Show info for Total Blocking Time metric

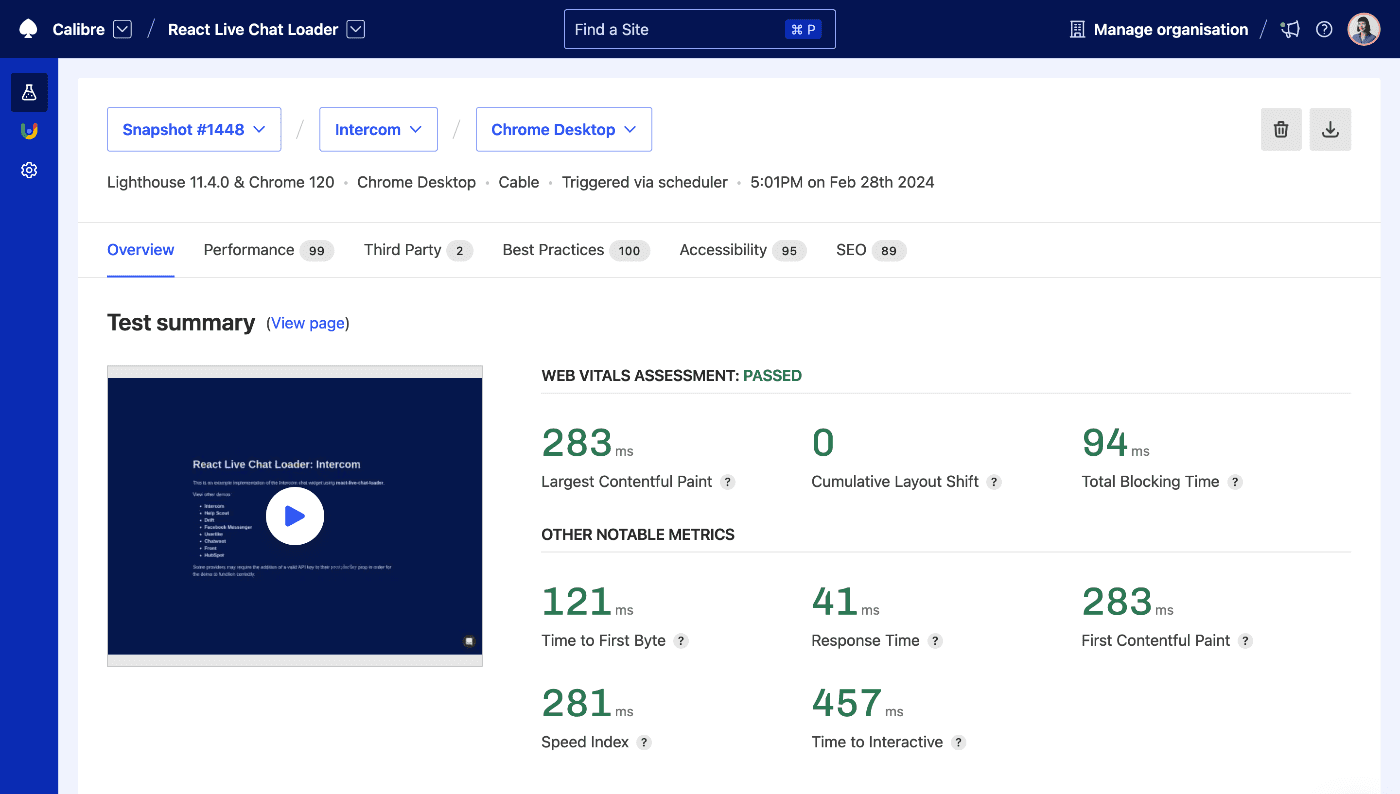point(1235,482)
